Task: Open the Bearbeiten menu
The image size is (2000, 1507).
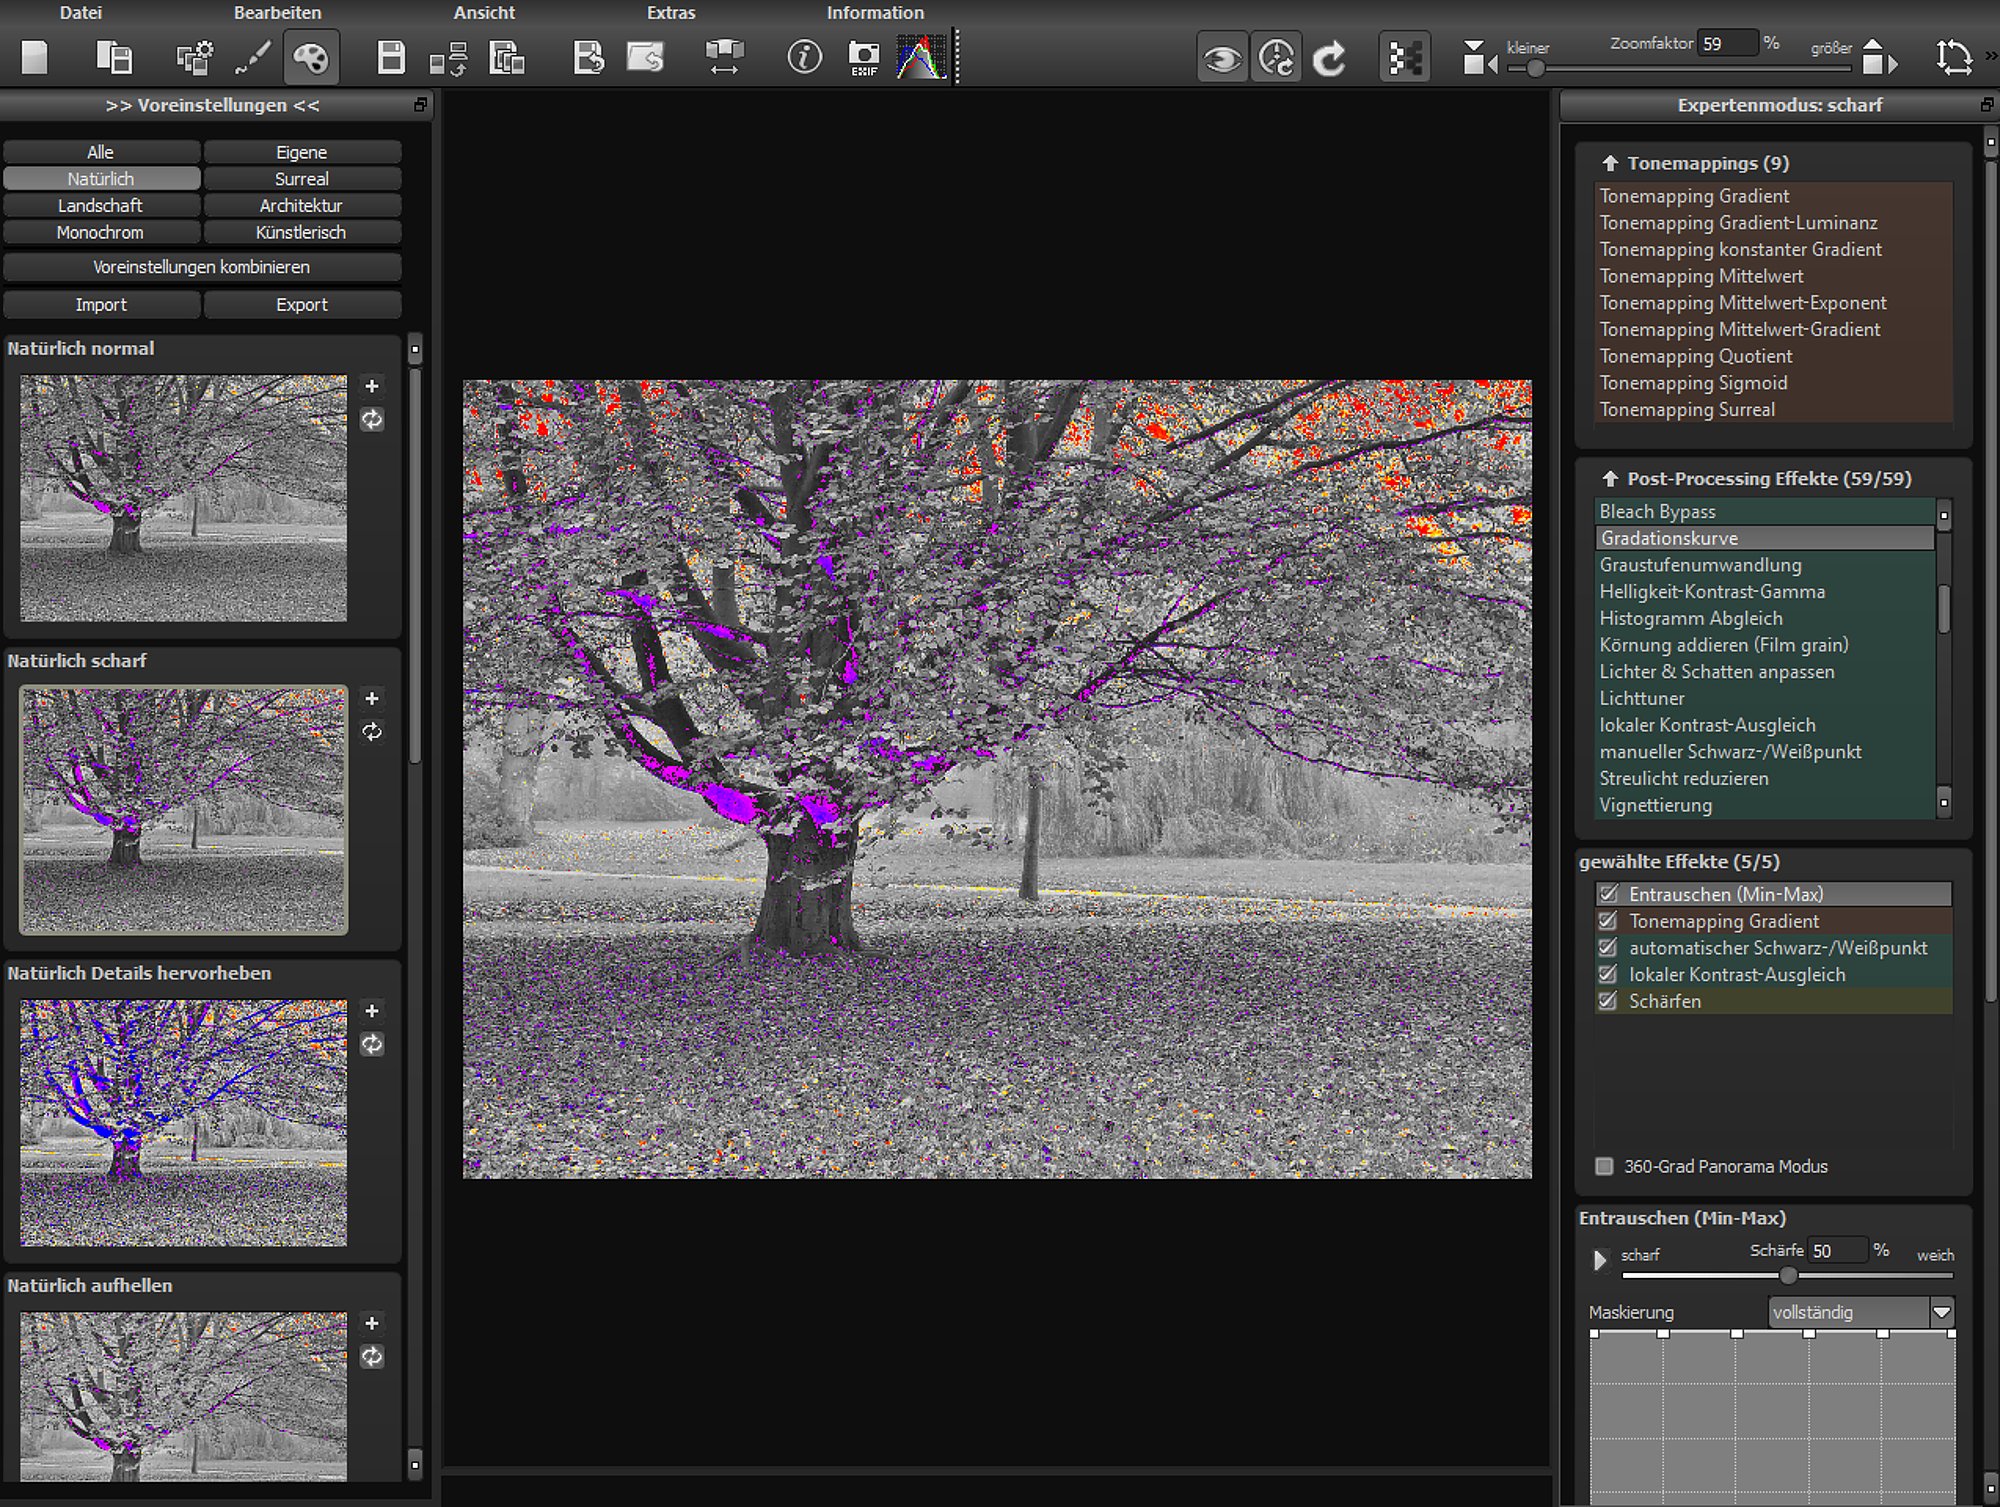Action: (x=277, y=13)
